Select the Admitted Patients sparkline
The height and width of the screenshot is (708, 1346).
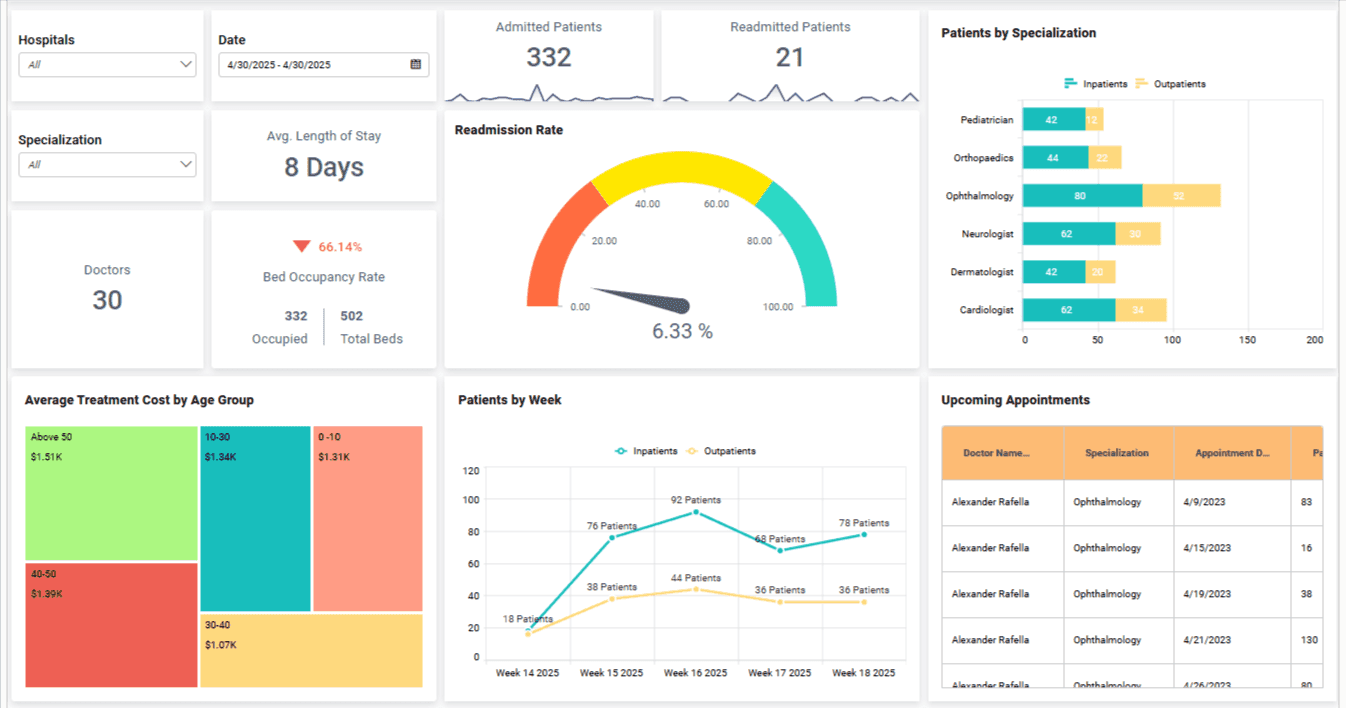[x=548, y=99]
